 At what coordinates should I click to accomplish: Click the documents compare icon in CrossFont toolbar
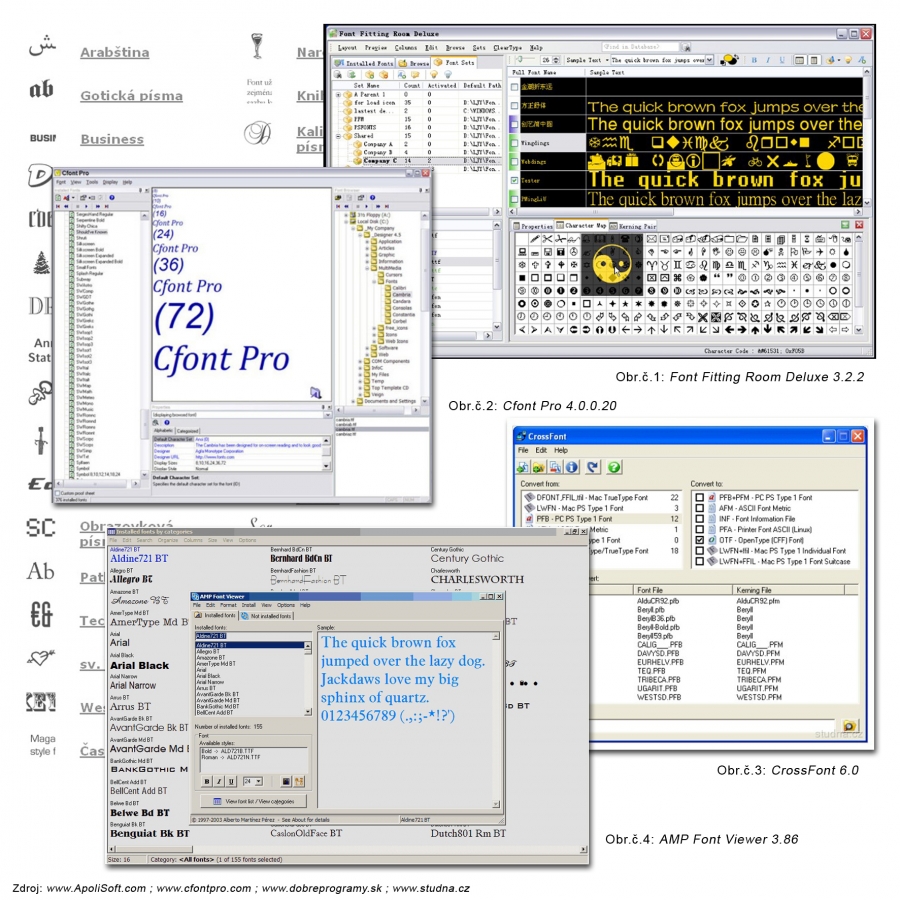click(555, 467)
